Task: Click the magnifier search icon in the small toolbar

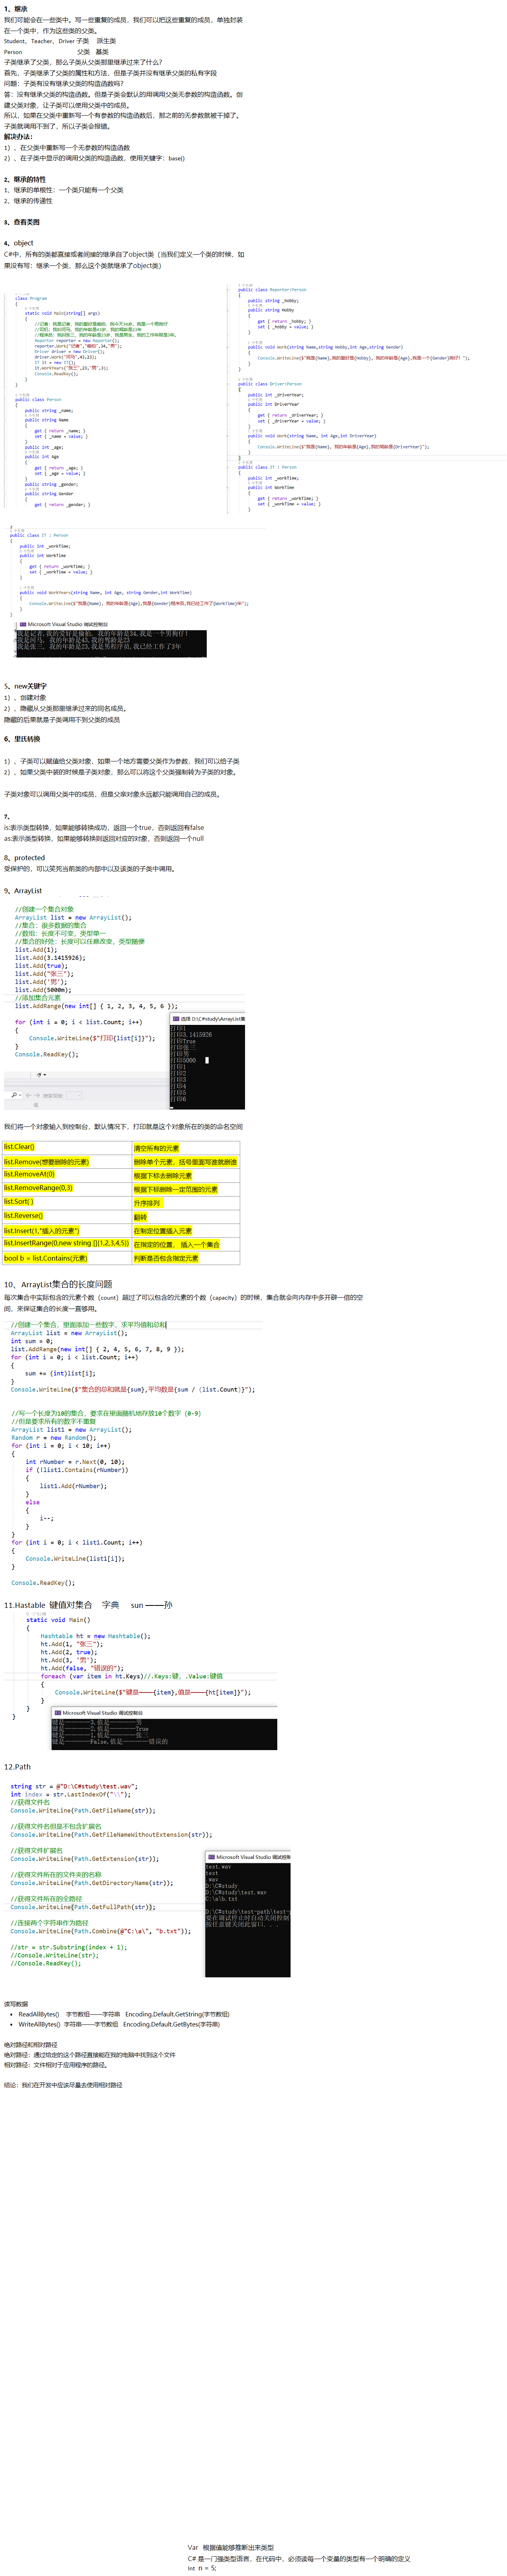Action: coord(14,1095)
